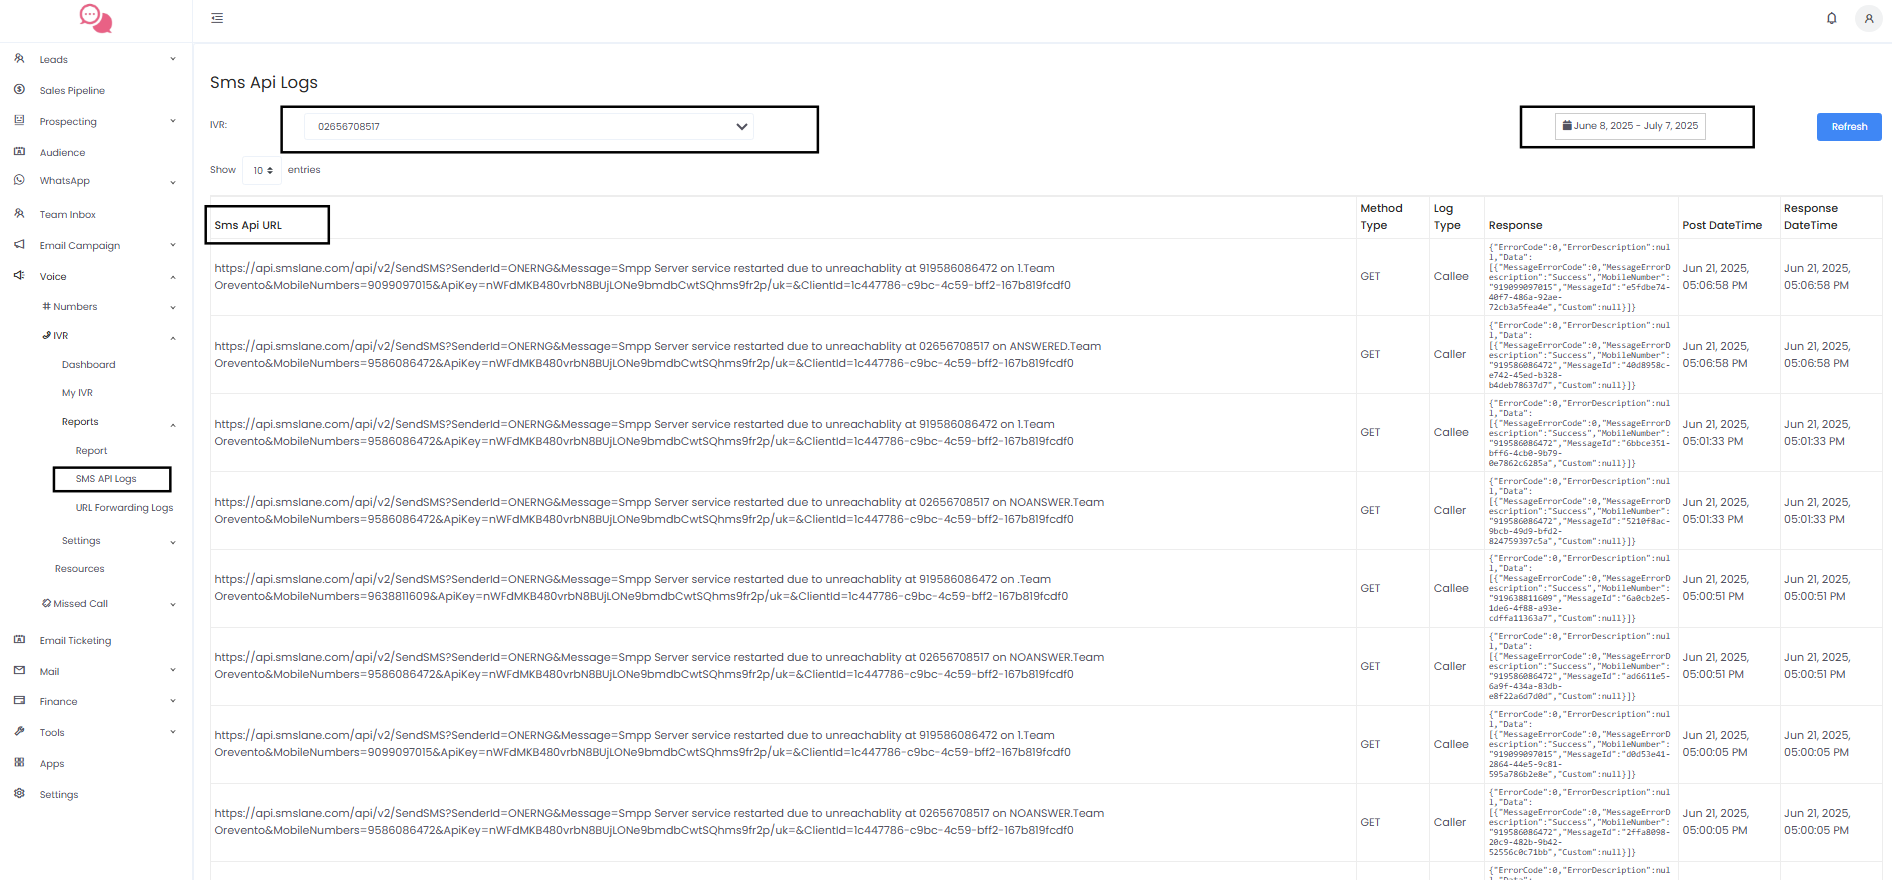Open the user profile avatar

click(x=1868, y=18)
